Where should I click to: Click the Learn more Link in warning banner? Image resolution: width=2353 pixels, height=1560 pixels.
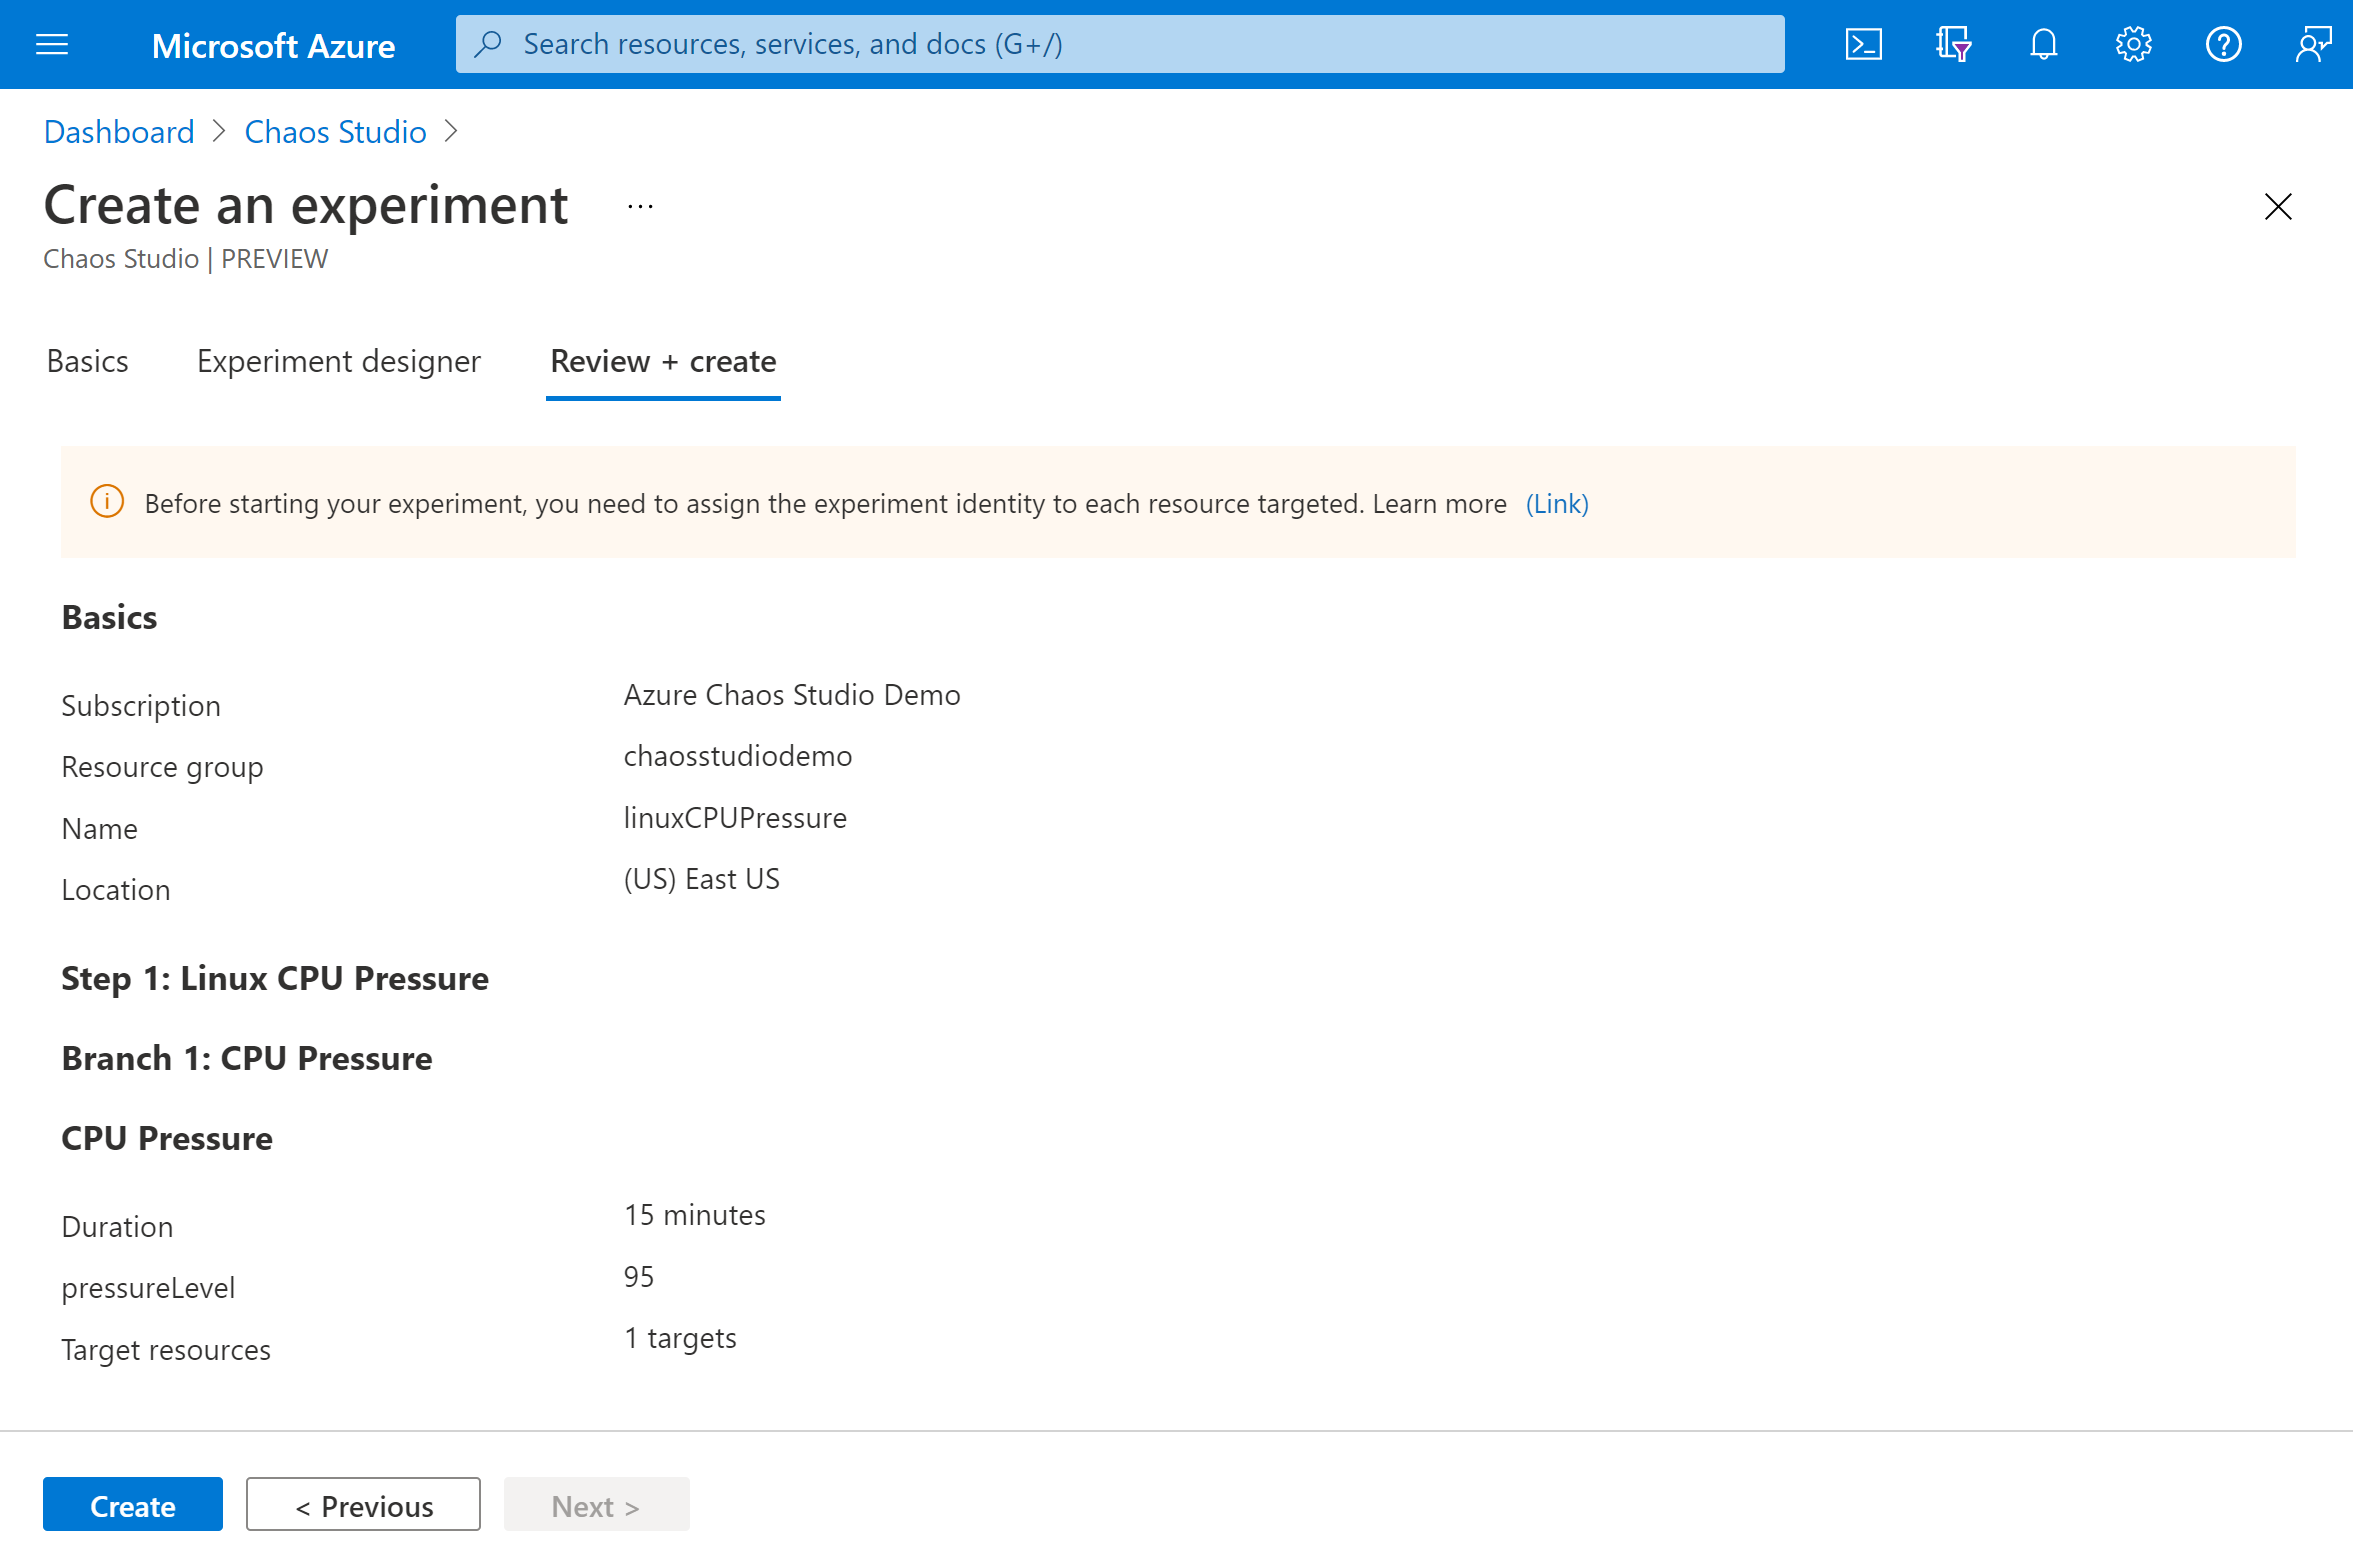pos(1556,503)
